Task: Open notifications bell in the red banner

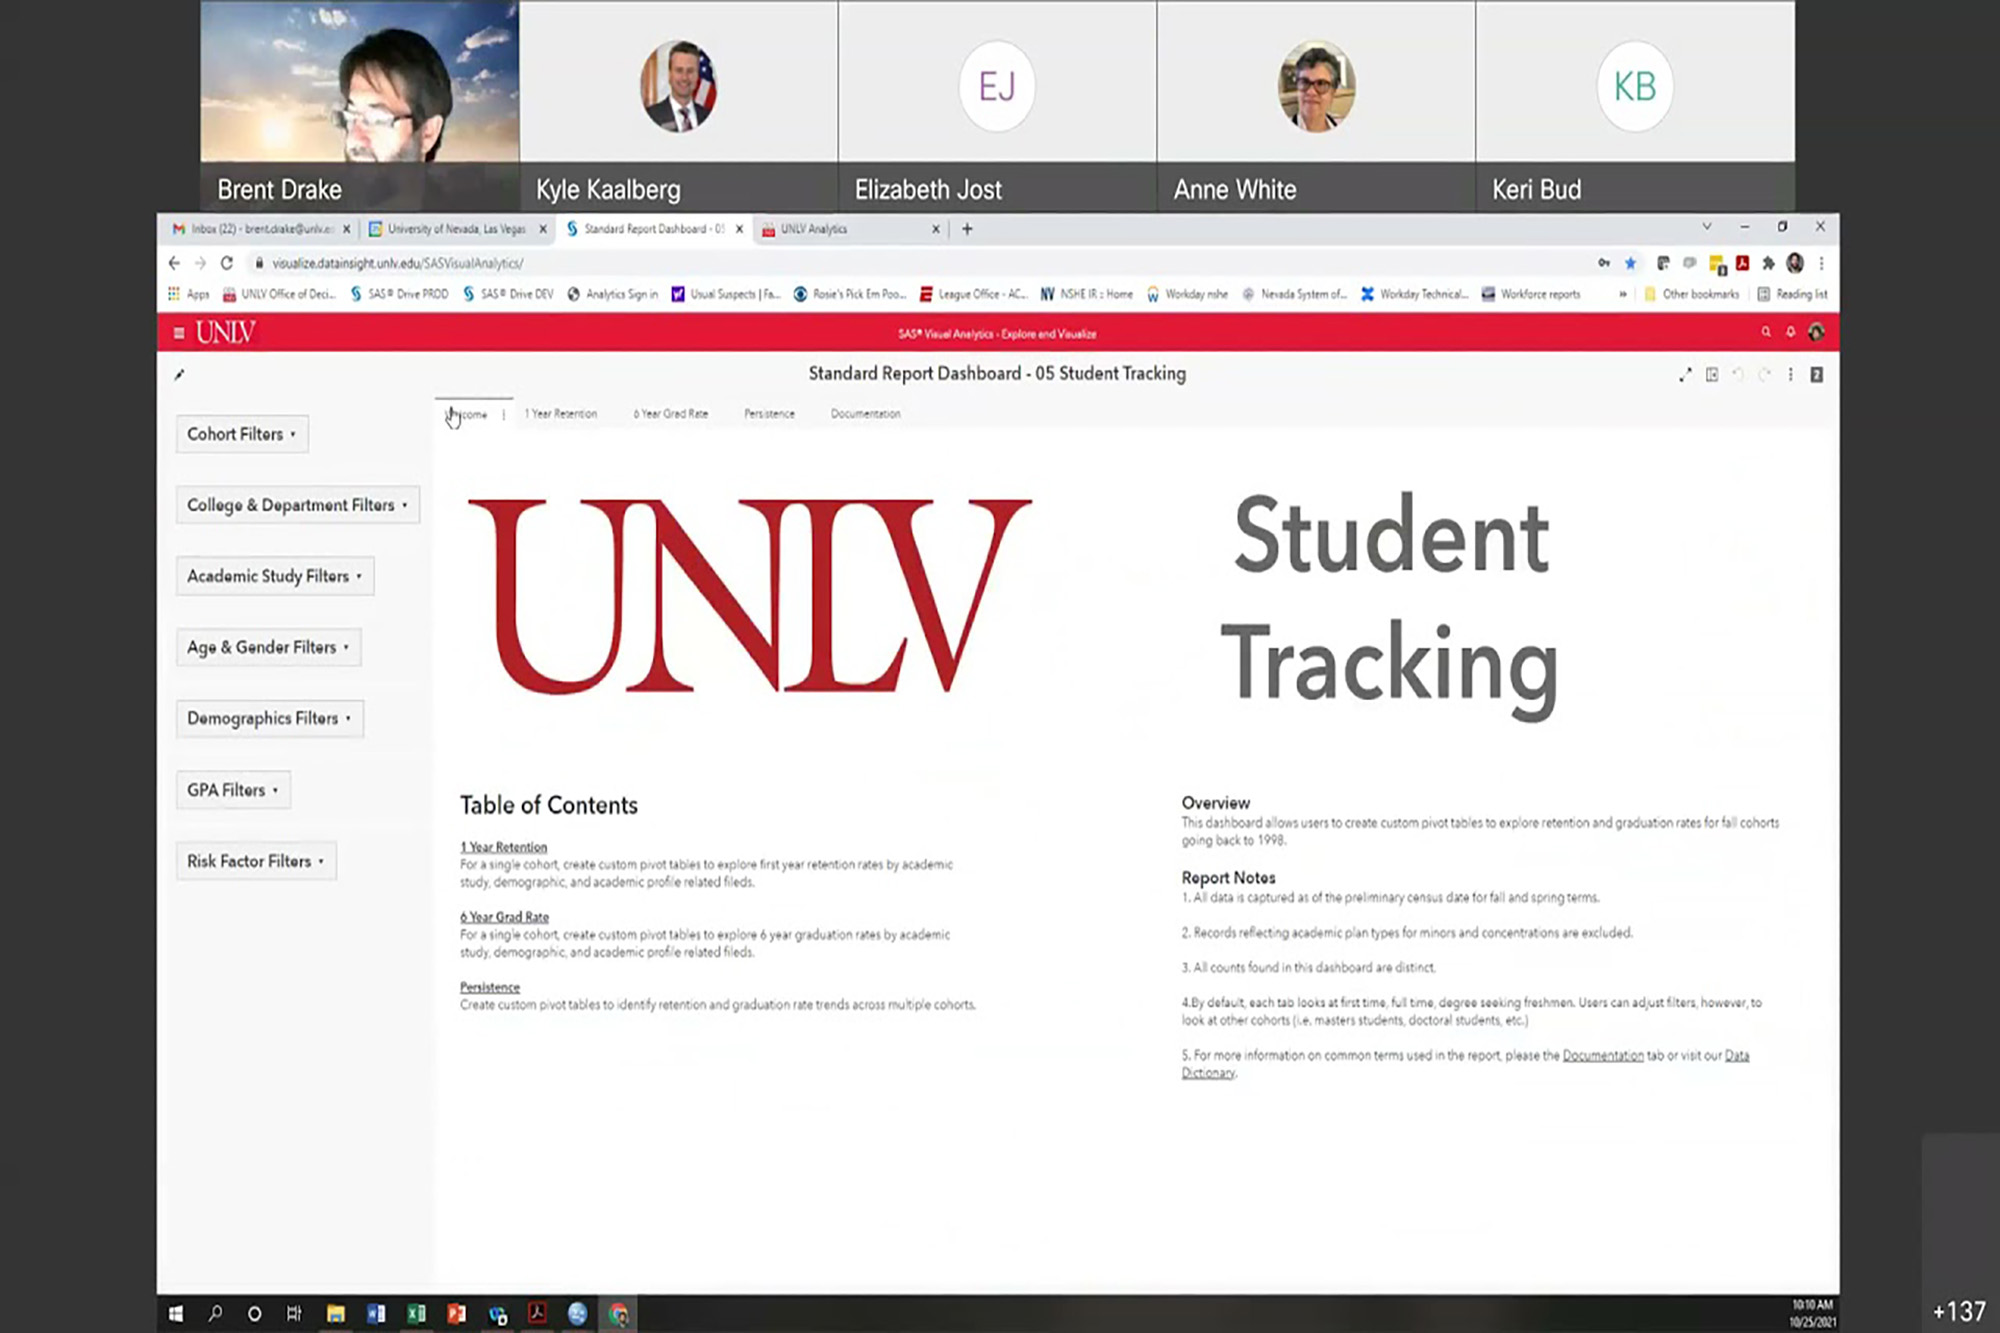Action: pos(1791,332)
